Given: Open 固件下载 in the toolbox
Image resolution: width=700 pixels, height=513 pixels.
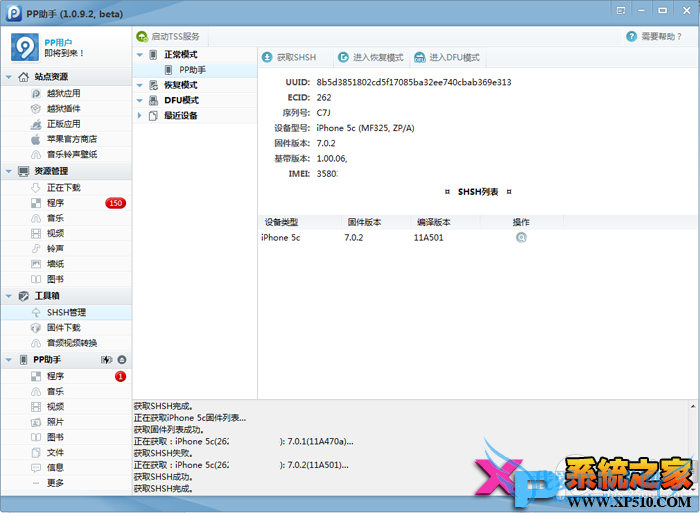Looking at the screenshot, I should pos(63,327).
